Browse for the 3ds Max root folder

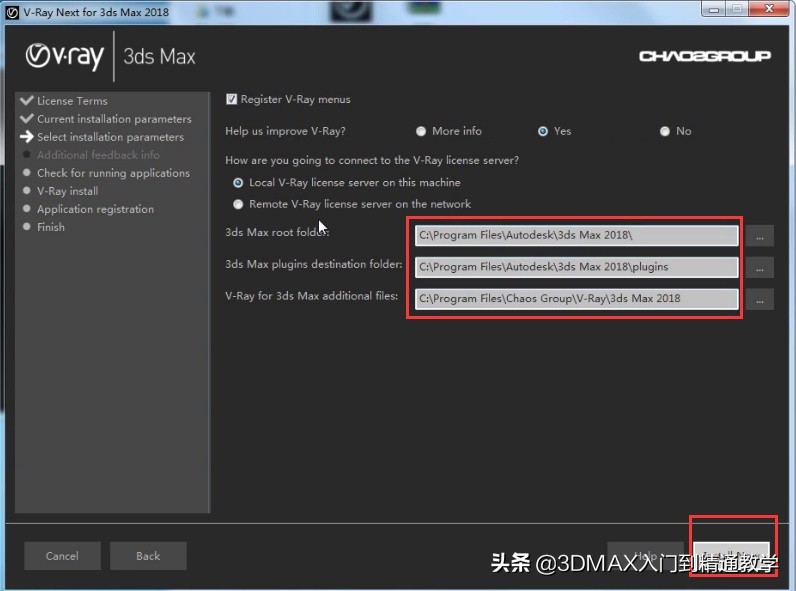tap(759, 236)
